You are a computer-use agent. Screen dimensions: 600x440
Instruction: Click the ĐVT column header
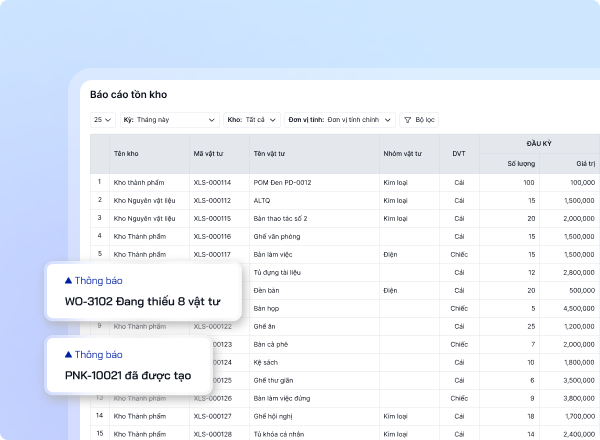point(459,154)
